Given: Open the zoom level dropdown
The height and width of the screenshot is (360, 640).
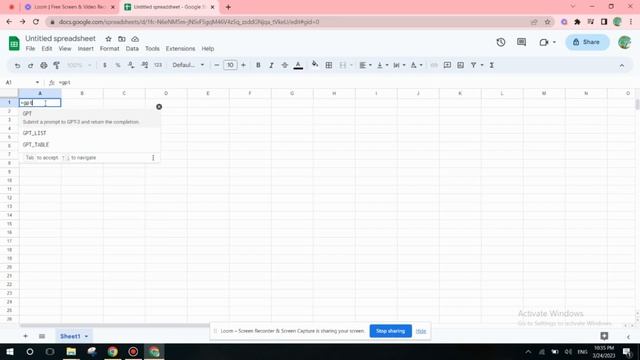Looking at the screenshot, I should pyautogui.click(x=79, y=65).
